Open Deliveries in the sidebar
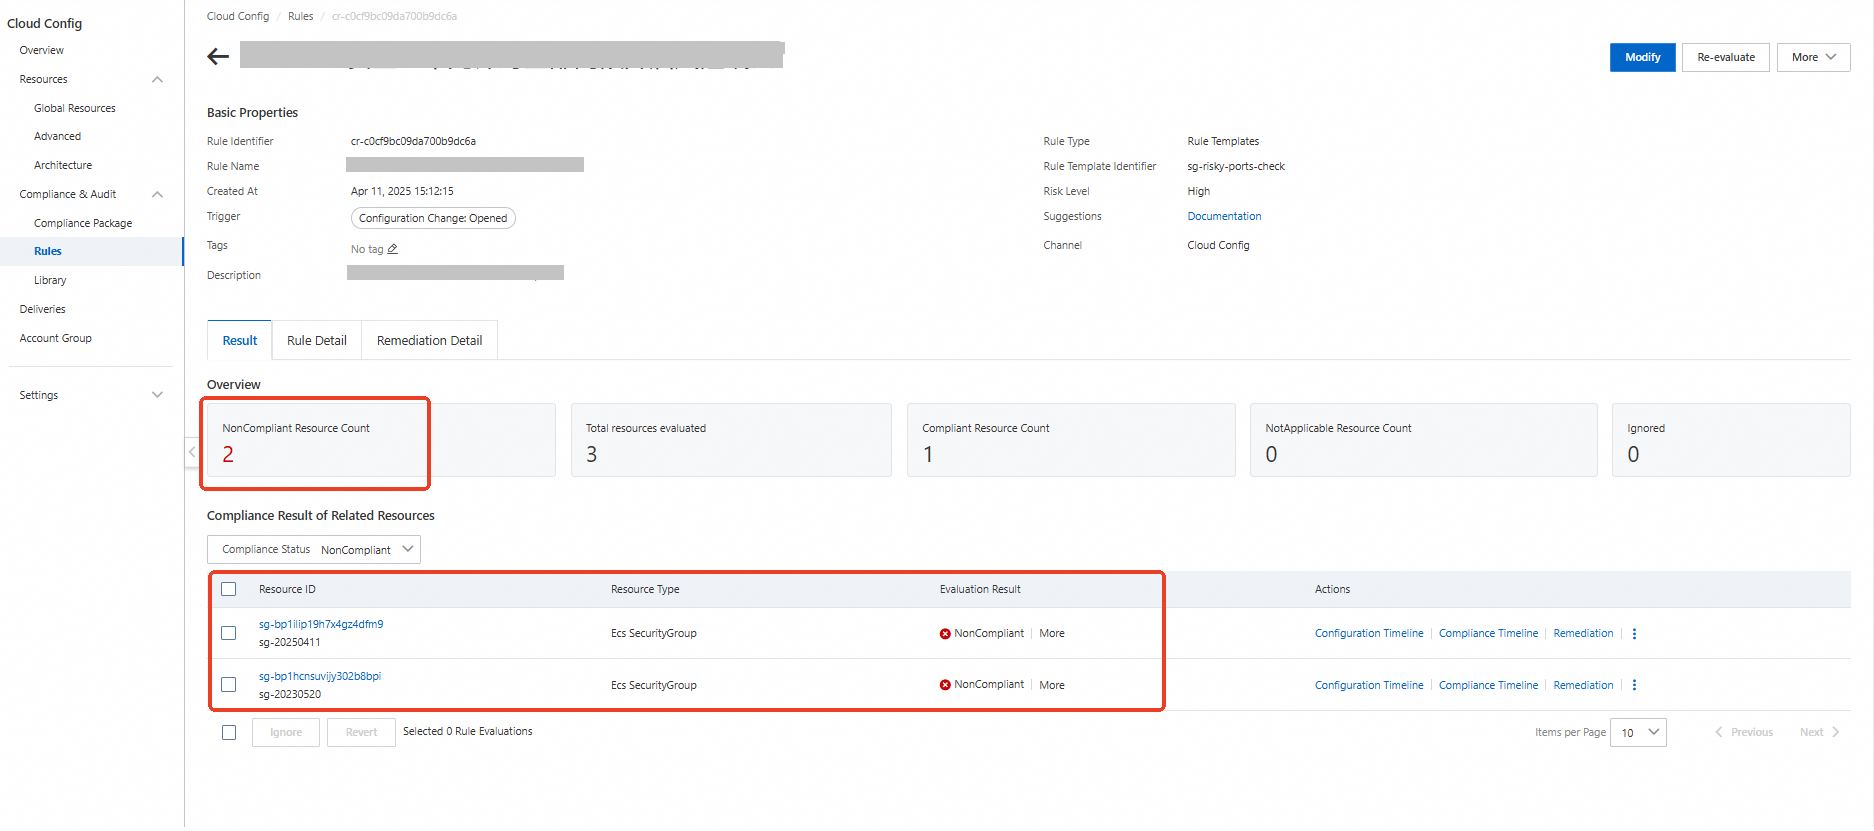The width and height of the screenshot is (1874, 831). [x=43, y=309]
